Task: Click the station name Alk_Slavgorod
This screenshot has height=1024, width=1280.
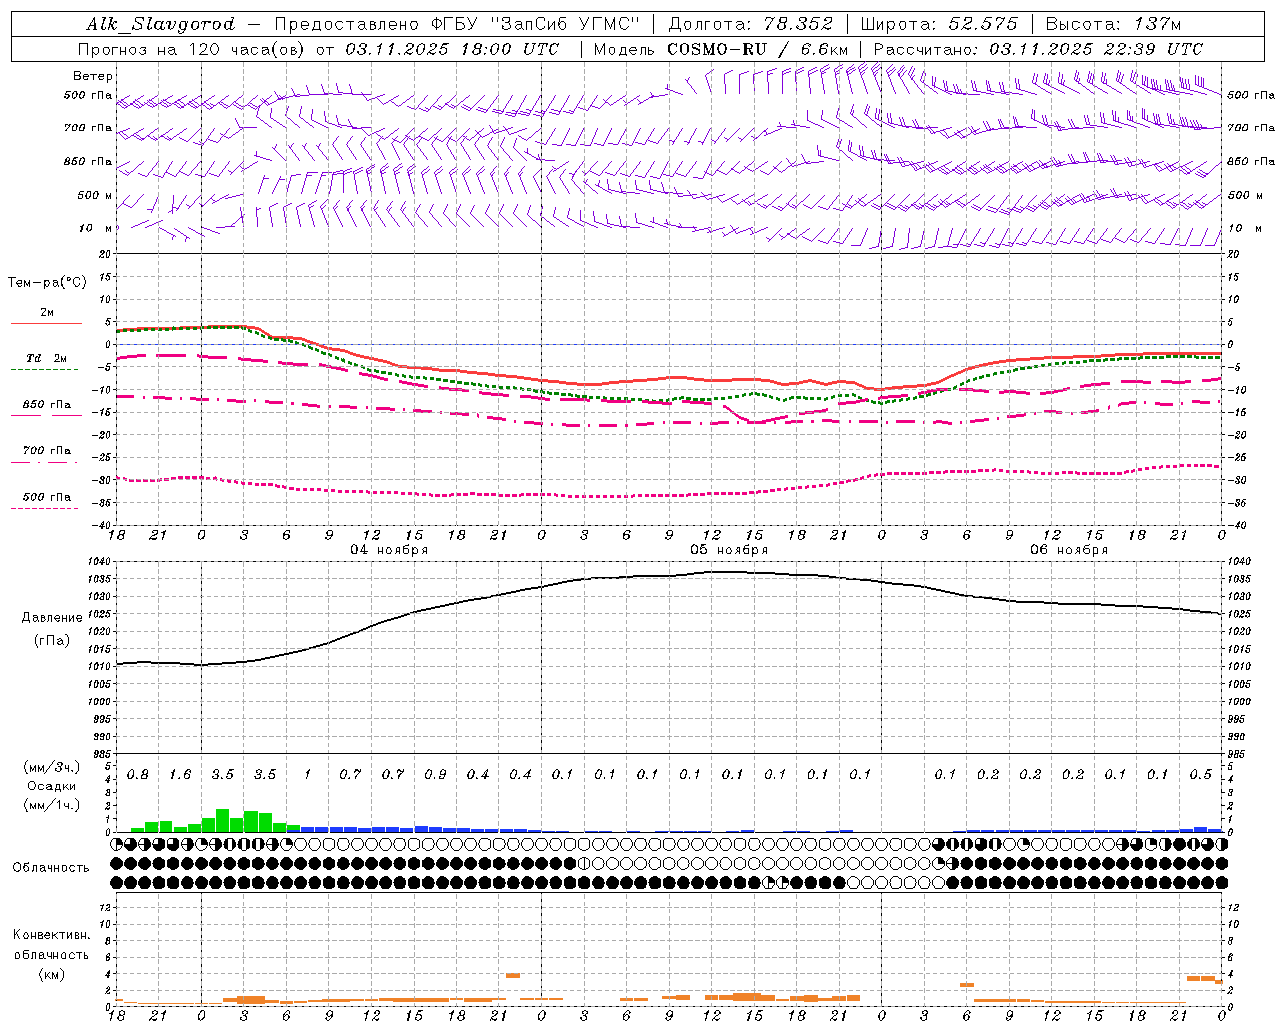Action: (x=161, y=24)
